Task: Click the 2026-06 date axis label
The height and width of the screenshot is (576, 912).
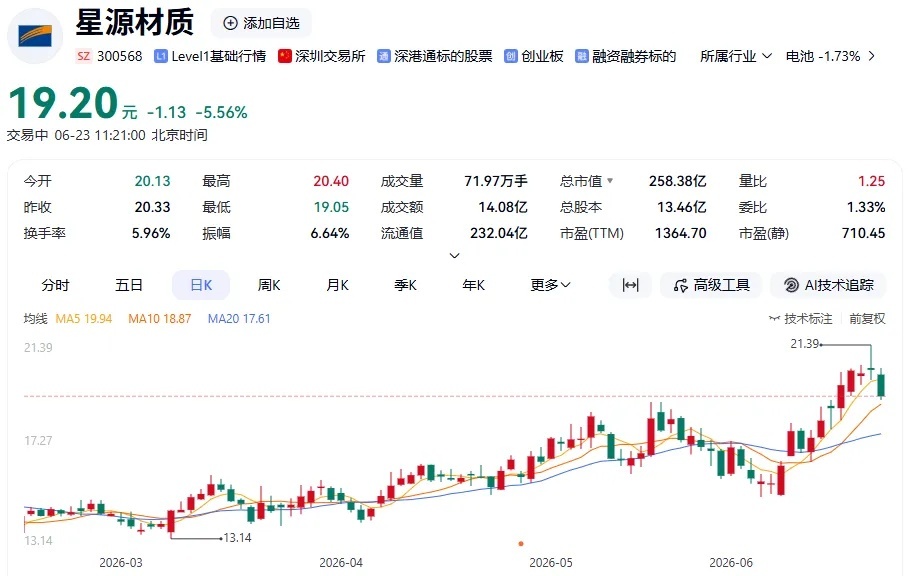Action: tap(731, 563)
